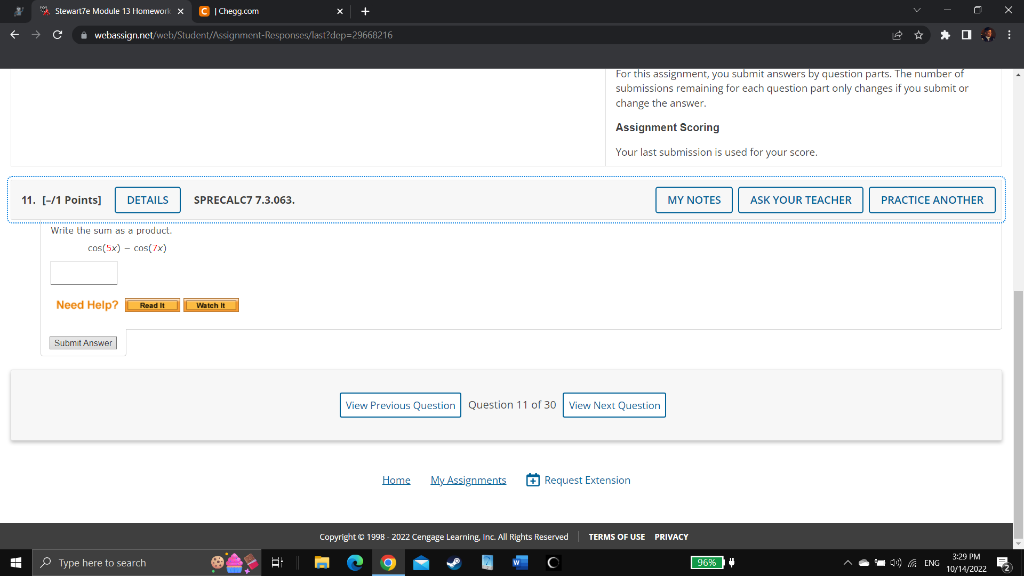Open the Chrome extensions puzzle icon
Image resolution: width=1024 pixels, height=576 pixels.
pyautogui.click(x=945, y=35)
